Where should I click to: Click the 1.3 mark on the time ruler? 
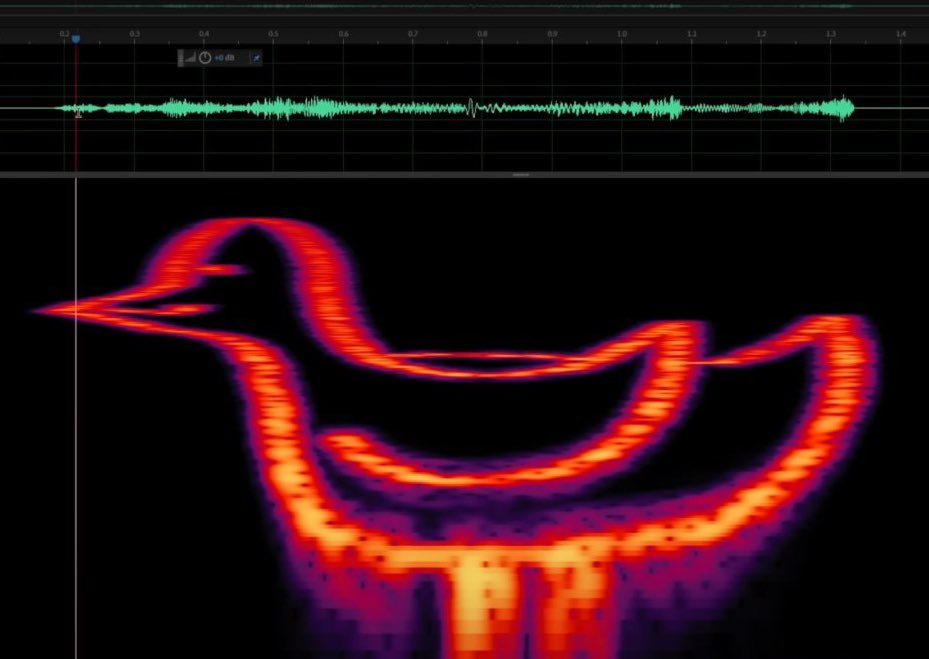(831, 34)
